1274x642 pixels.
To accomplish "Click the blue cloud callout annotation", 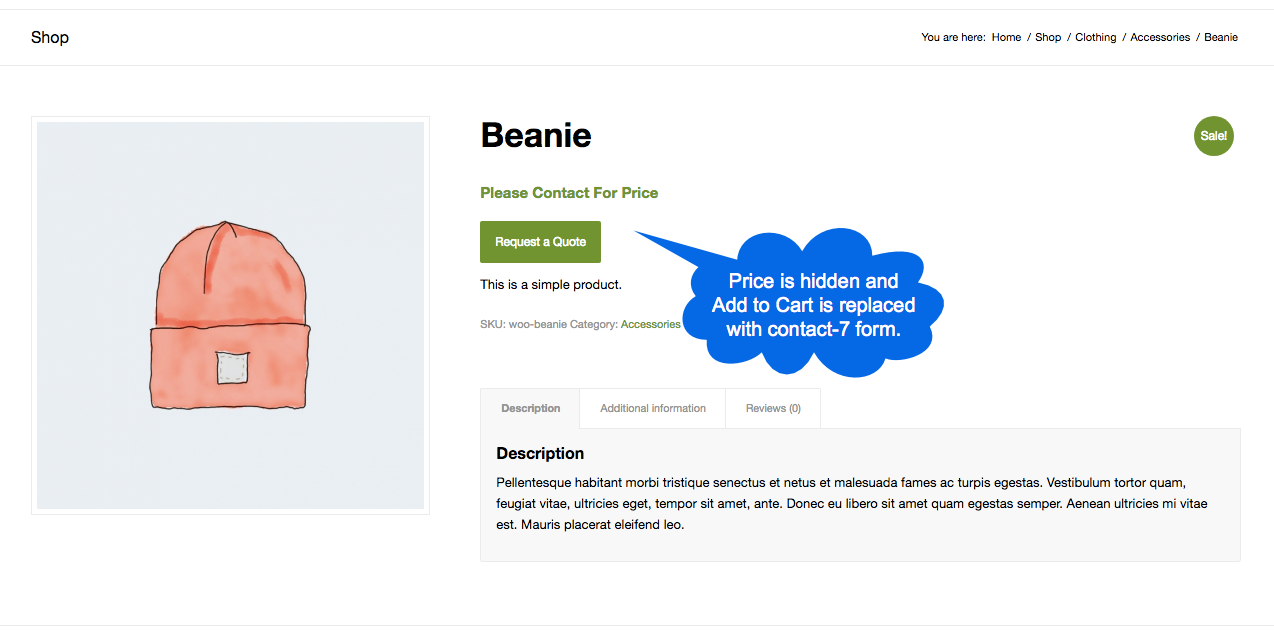I will tap(814, 304).
